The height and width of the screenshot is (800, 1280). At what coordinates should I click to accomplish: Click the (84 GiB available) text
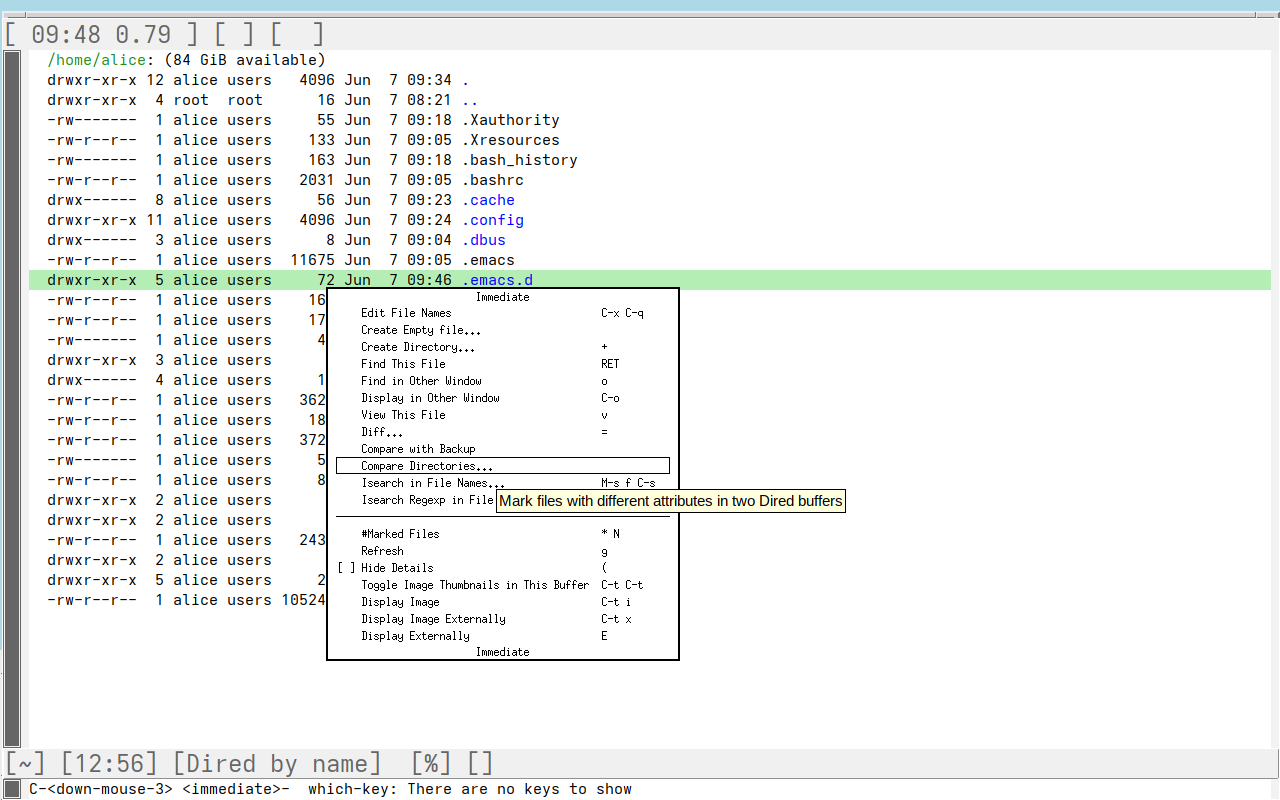(245, 60)
